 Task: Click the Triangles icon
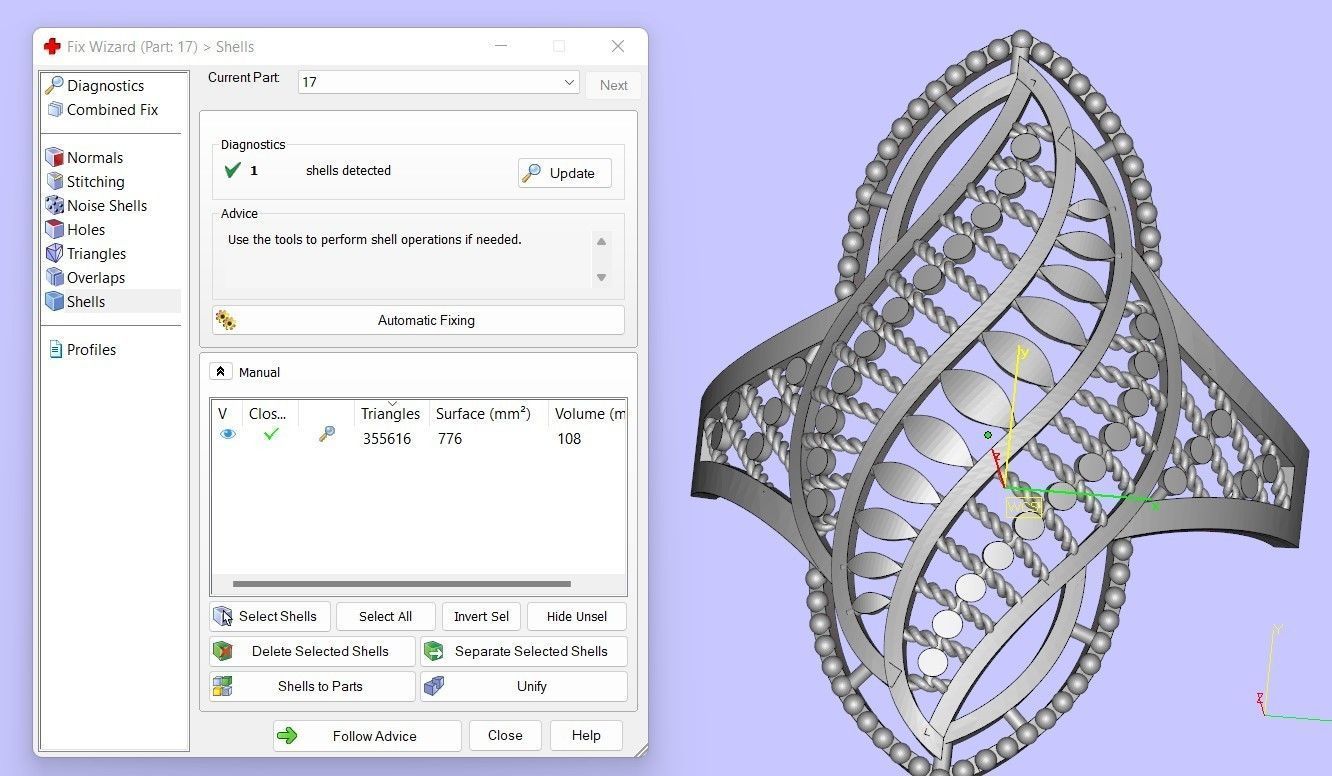(x=54, y=254)
